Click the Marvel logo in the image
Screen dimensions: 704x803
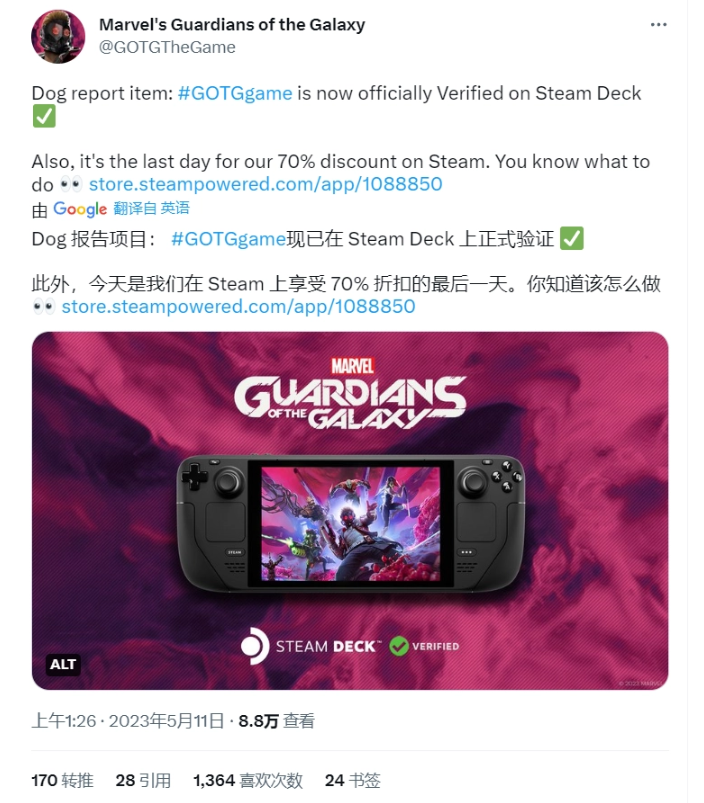click(352, 366)
